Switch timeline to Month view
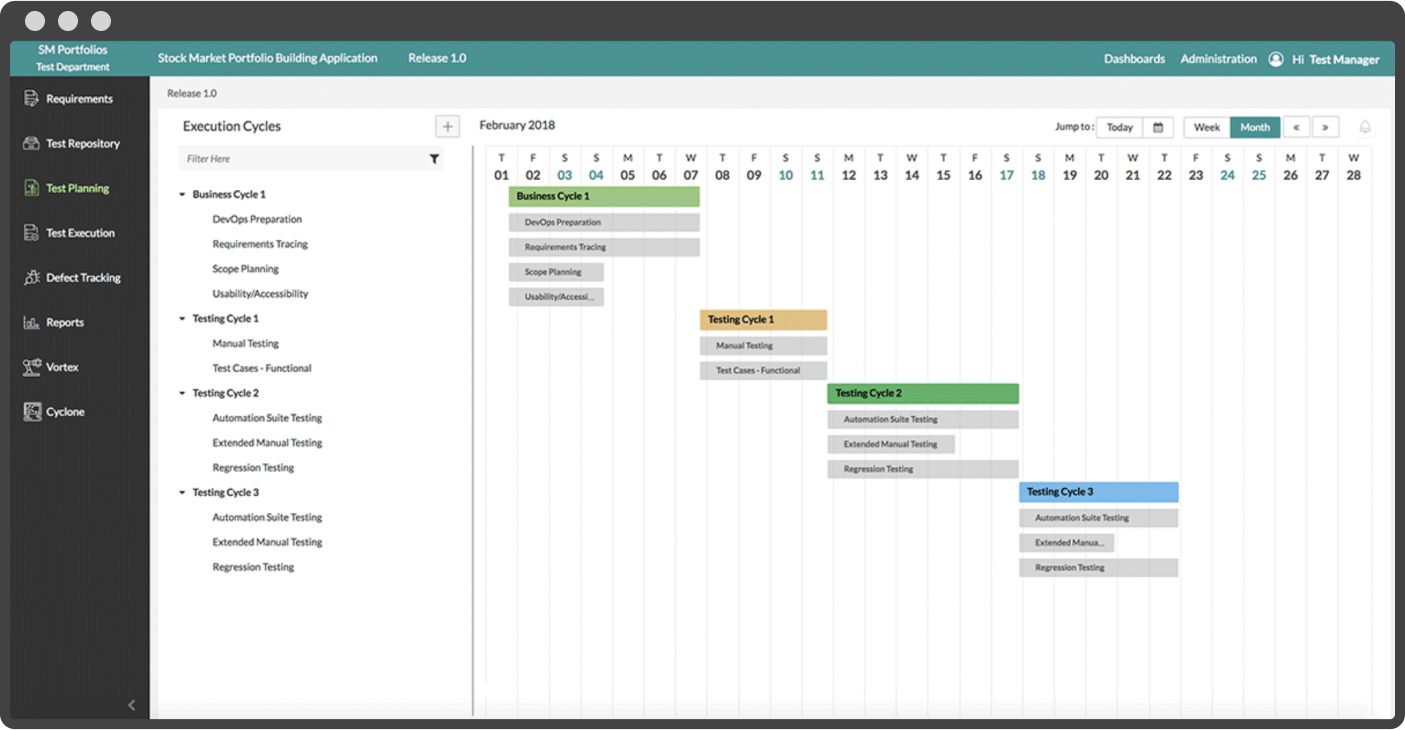Screen dimensions: 1405x730 click(x=1255, y=127)
